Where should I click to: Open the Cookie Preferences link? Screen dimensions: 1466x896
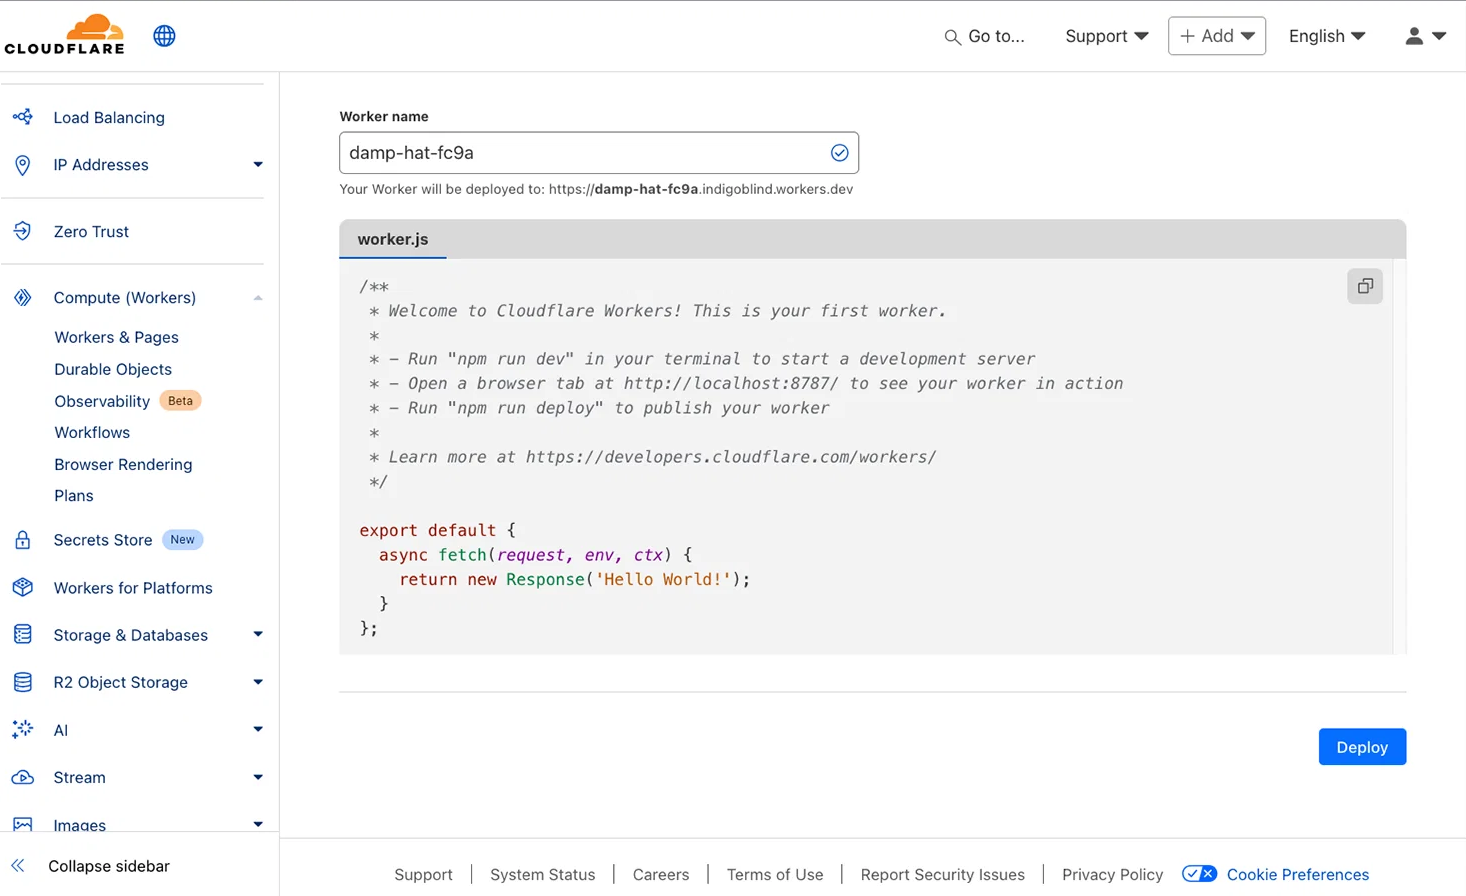(x=1298, y=874)
